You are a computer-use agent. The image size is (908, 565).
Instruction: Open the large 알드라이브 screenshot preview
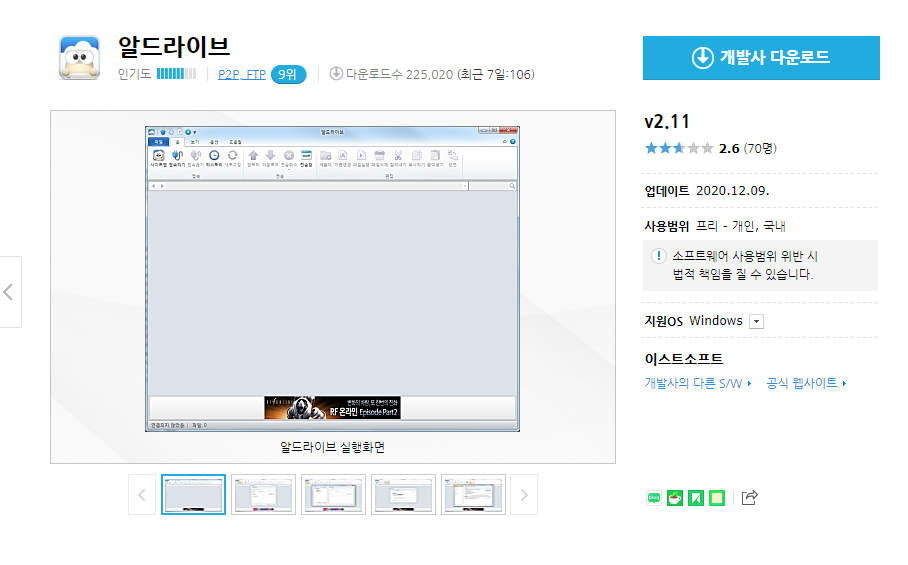[x=332, y=279]
